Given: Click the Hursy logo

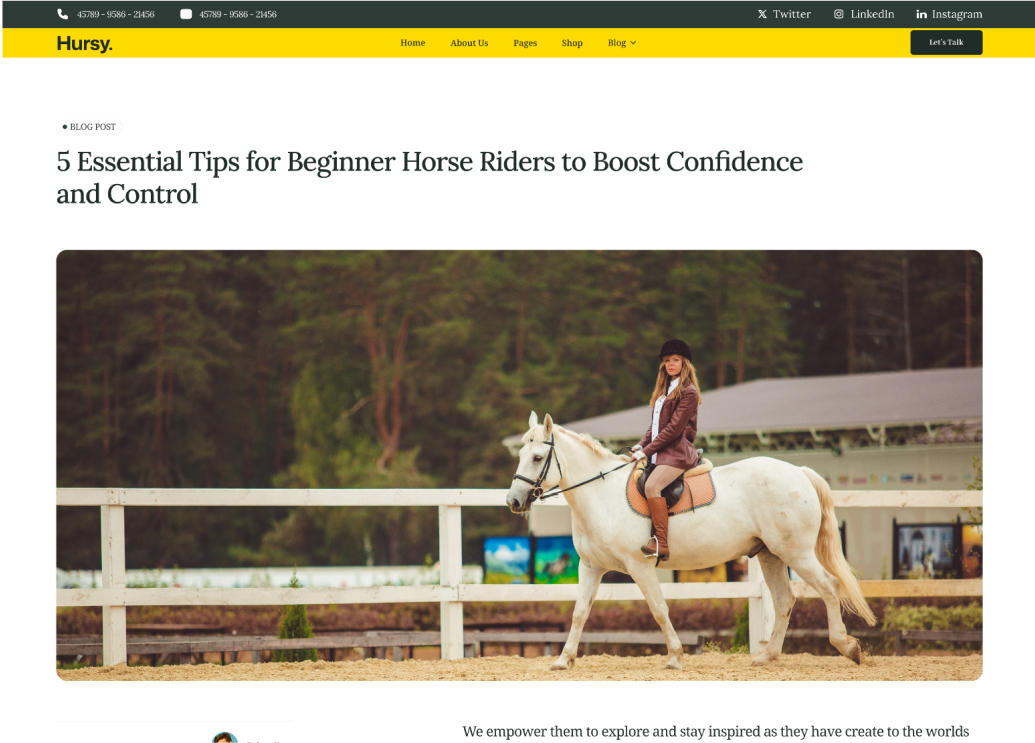Looking at the screenshot, I should click(84, 44).
